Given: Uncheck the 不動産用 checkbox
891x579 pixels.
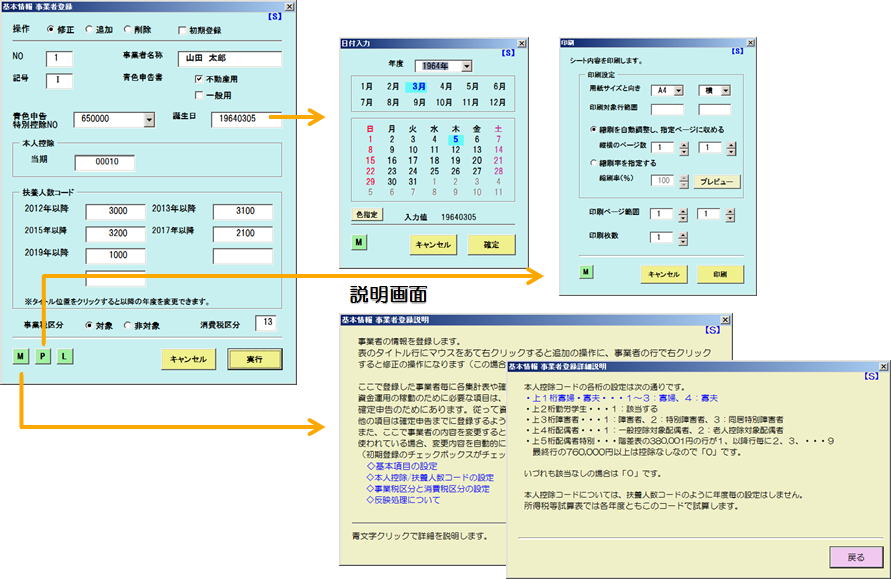Looking at the screenshot, I should tap(199, 79).
